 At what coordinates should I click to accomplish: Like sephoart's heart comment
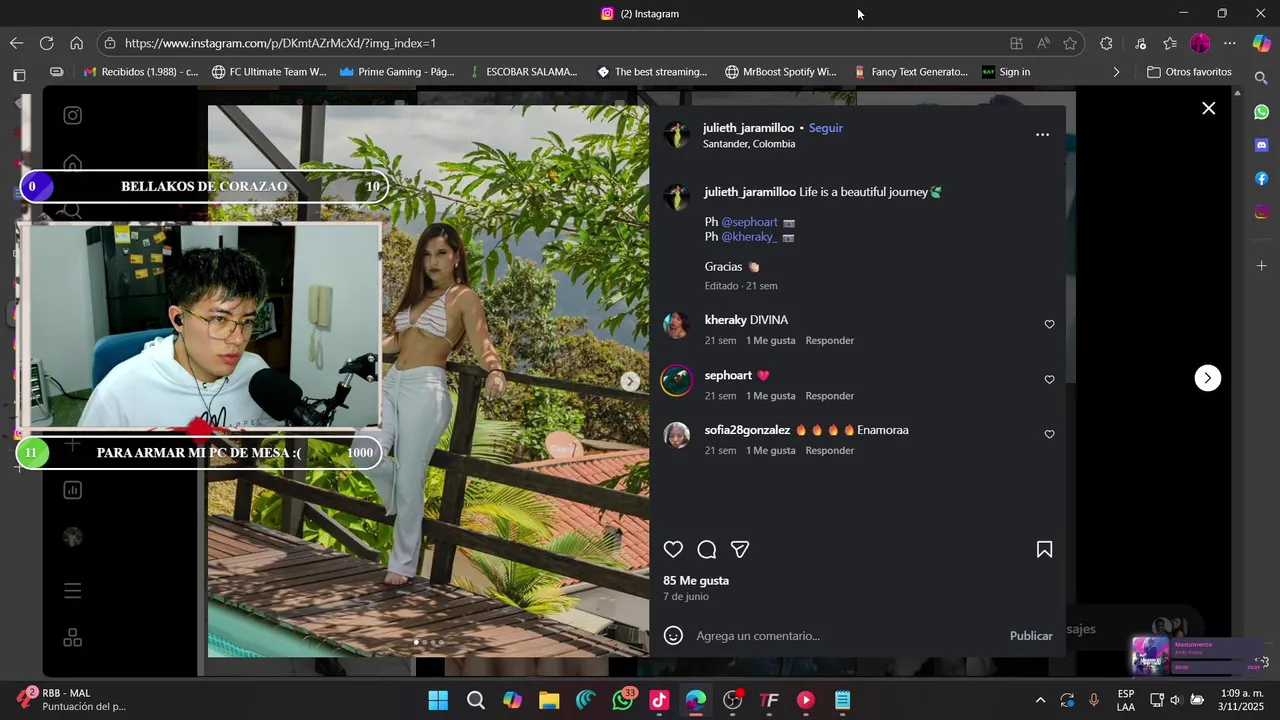[x=1049, y=379]
